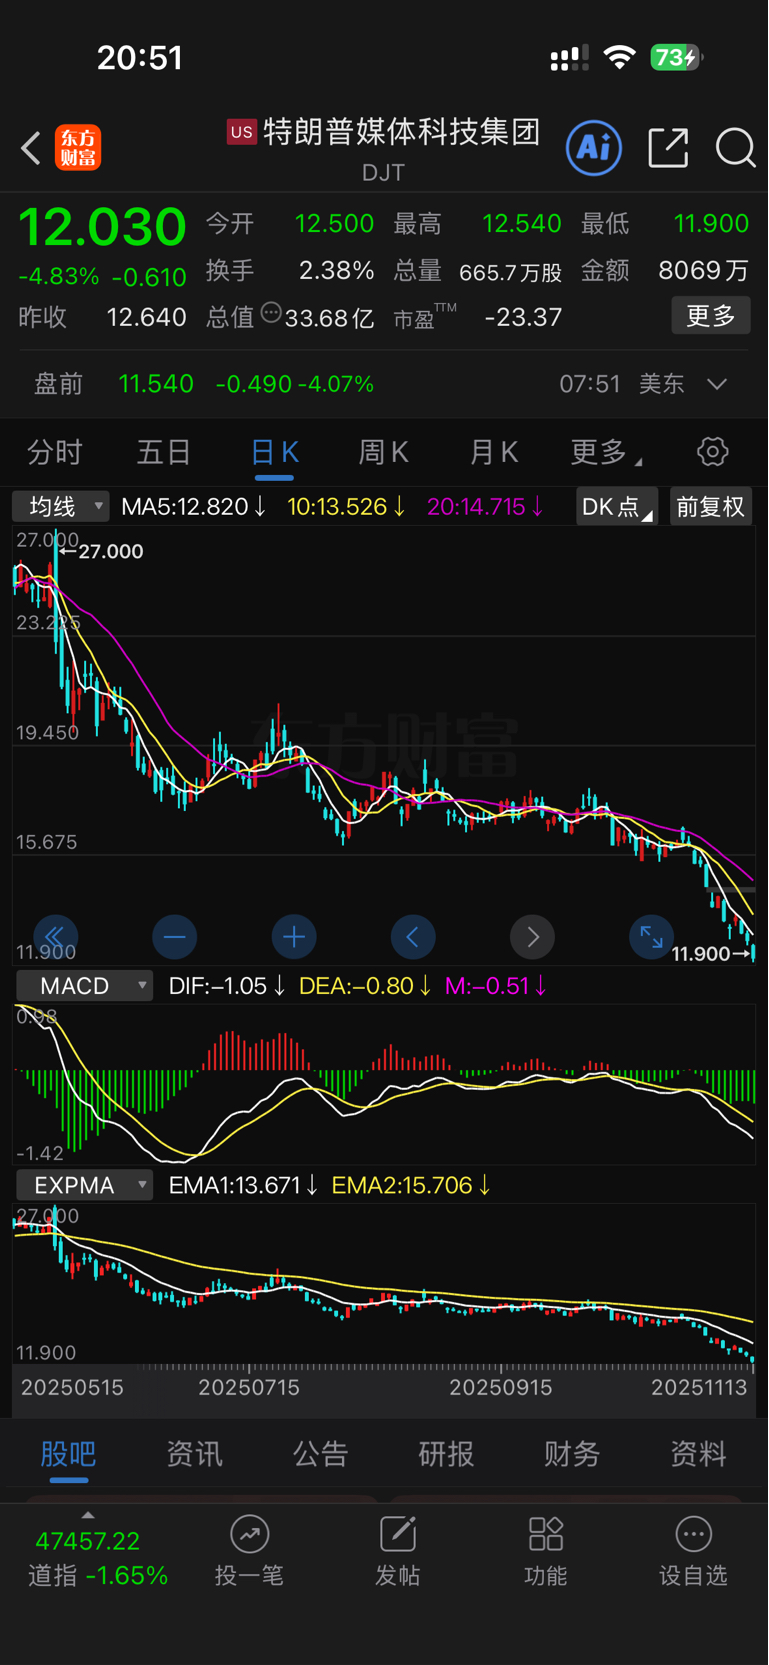
Task: Open the 研报 tab
Action: point(446,1454)
